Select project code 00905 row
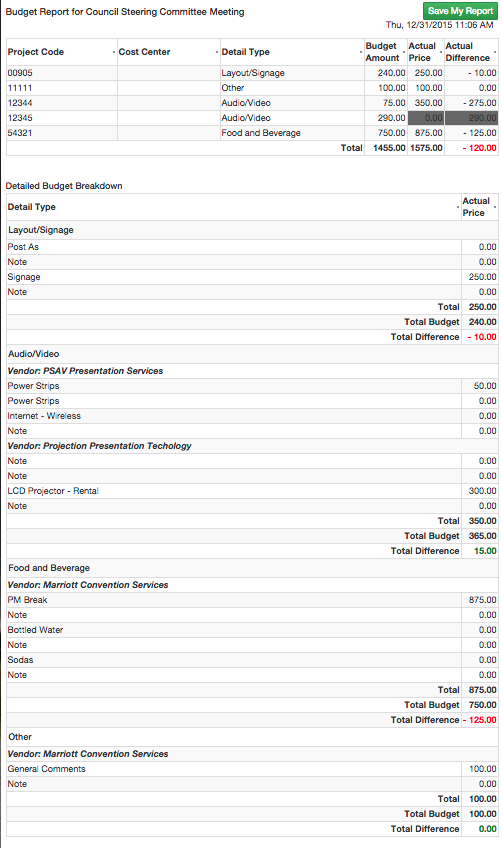 [x=252, y=73]
